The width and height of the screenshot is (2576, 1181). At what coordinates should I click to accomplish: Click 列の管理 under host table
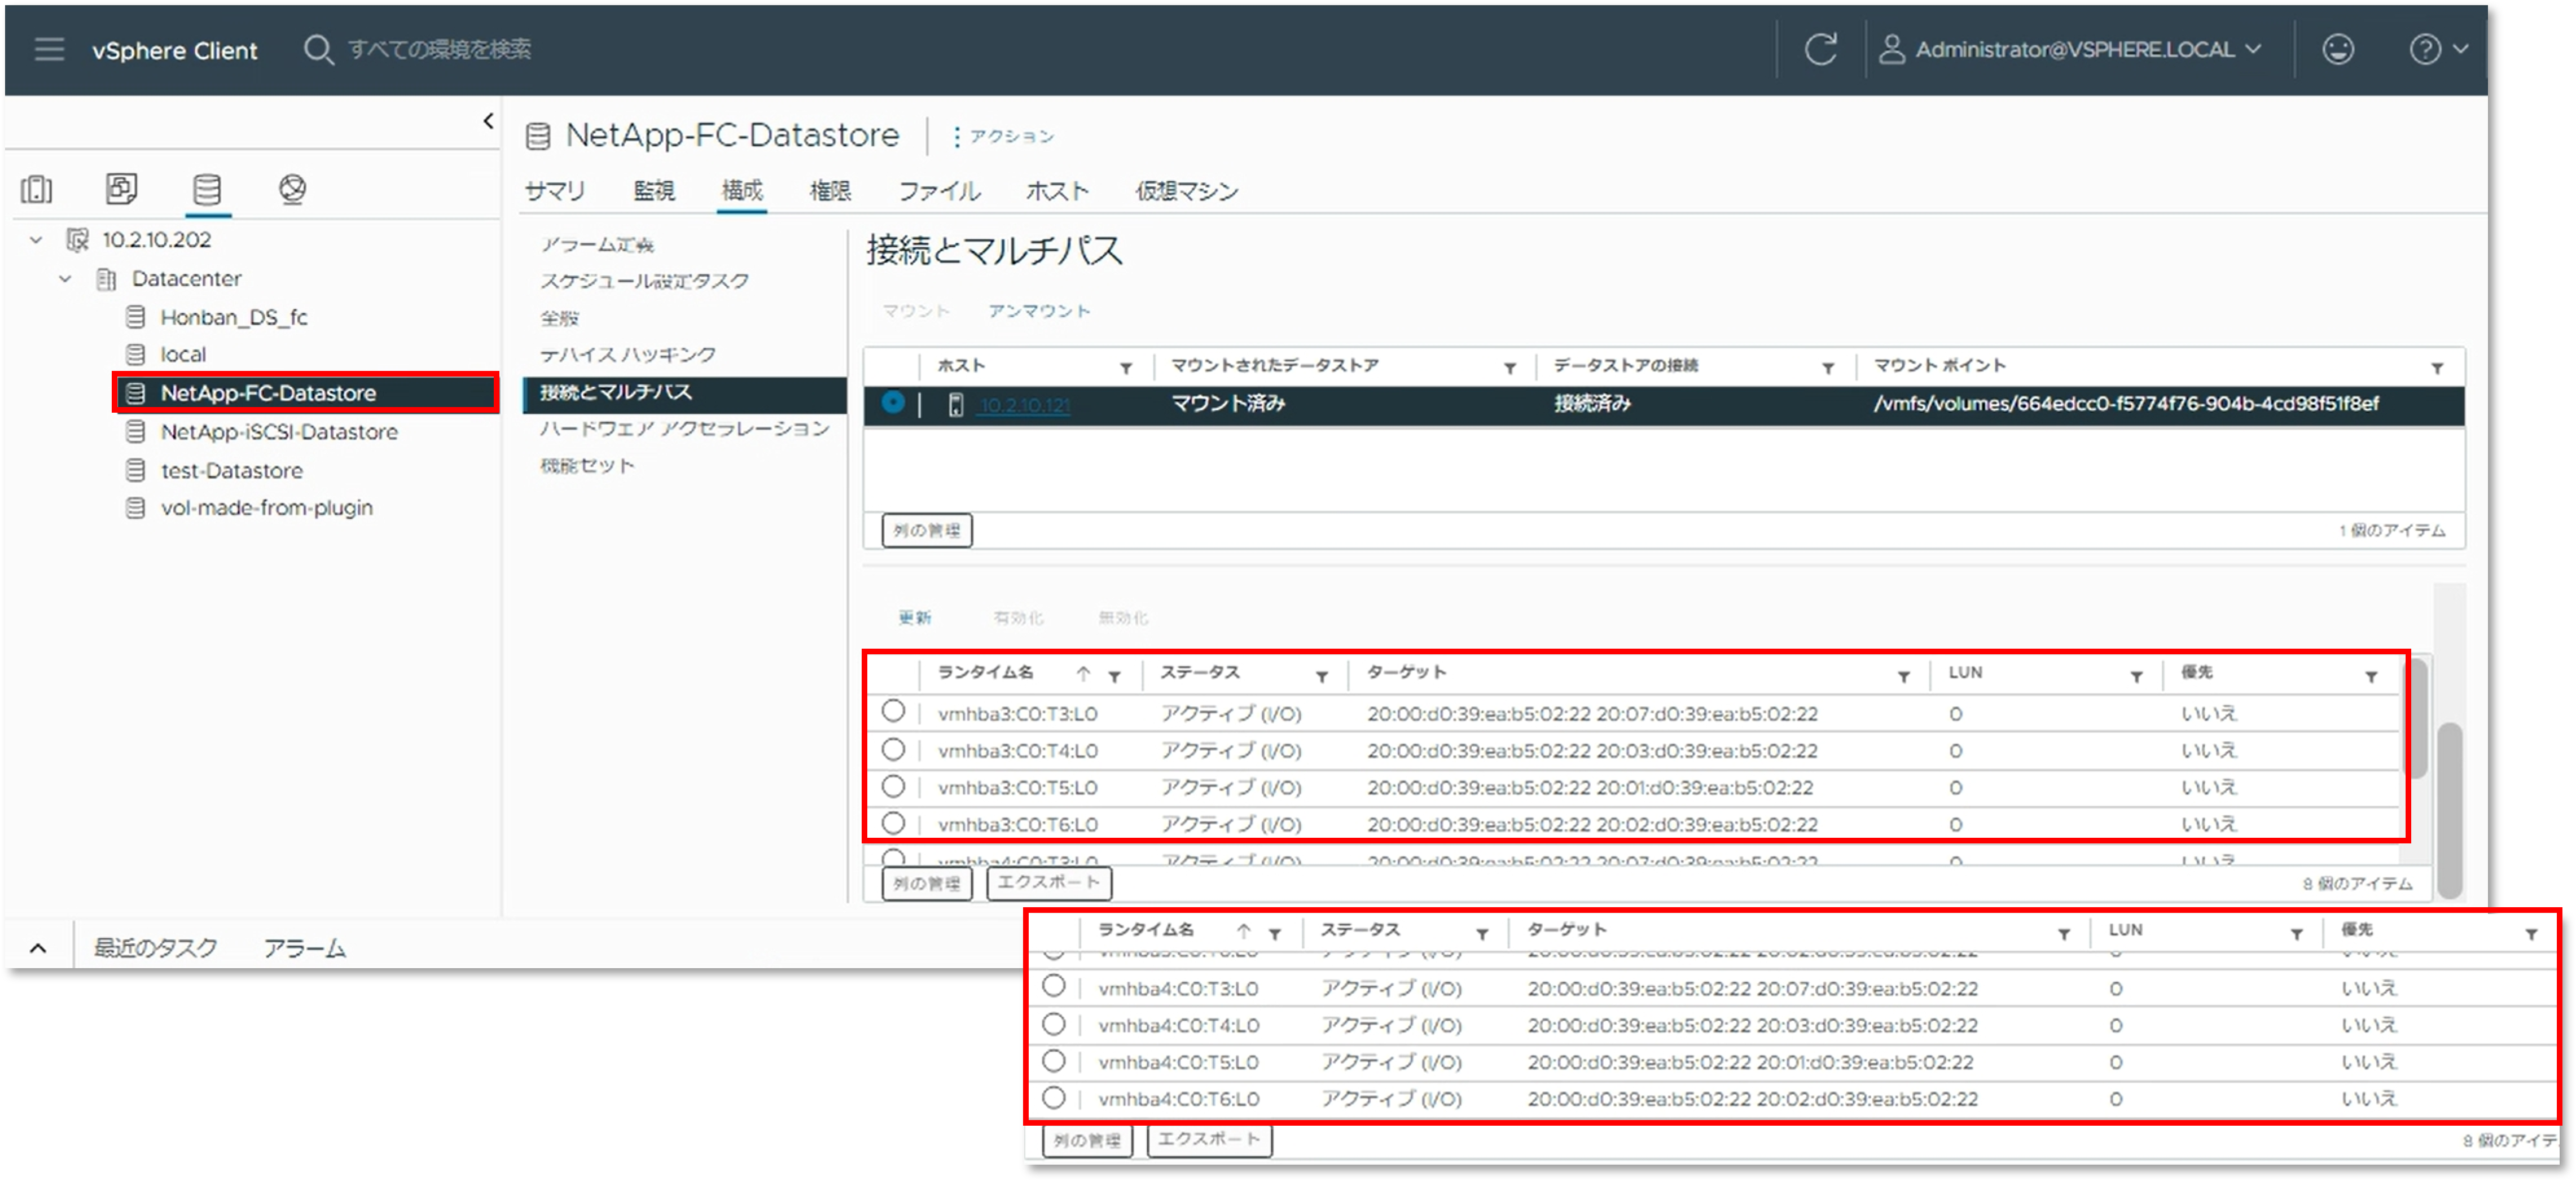coord(927,530)
